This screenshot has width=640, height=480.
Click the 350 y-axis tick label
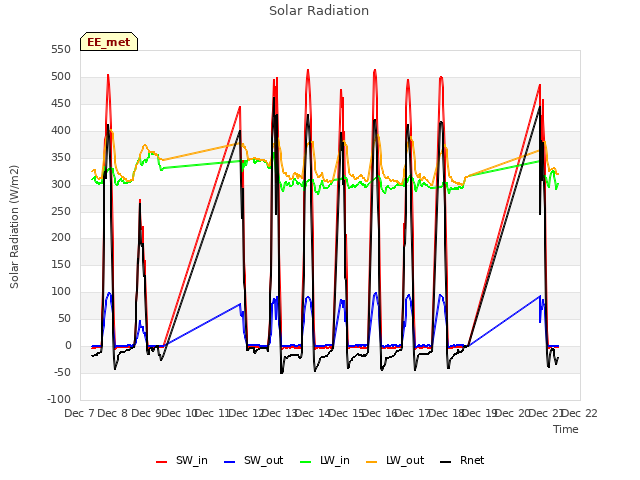61,157
